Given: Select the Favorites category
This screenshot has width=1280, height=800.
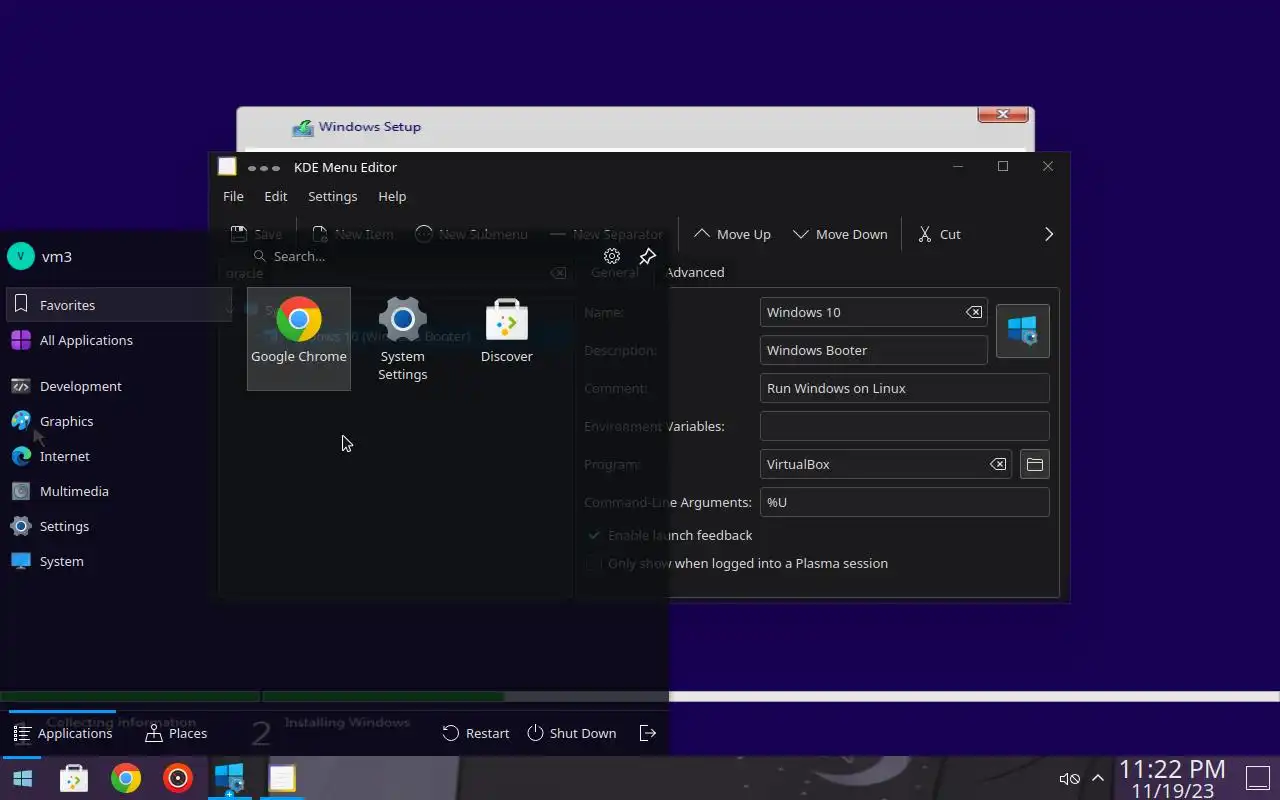Looking at the screenshot, I should click(118, 305).
